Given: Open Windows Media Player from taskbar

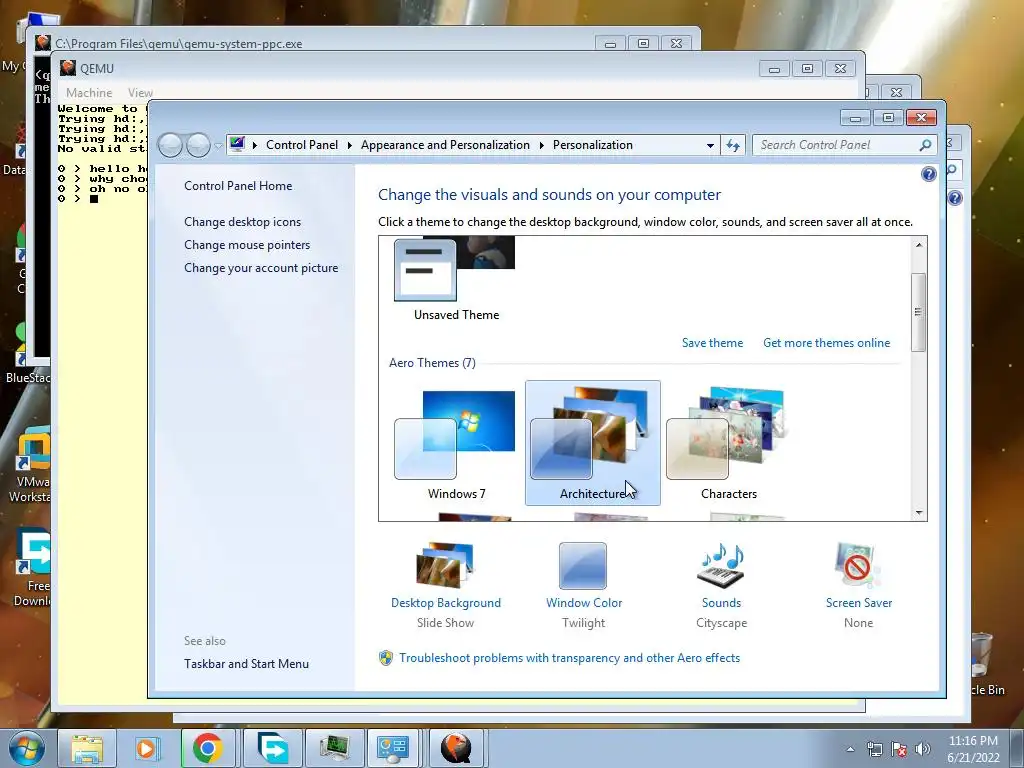Looking at the screenshot, I should 148,748.
